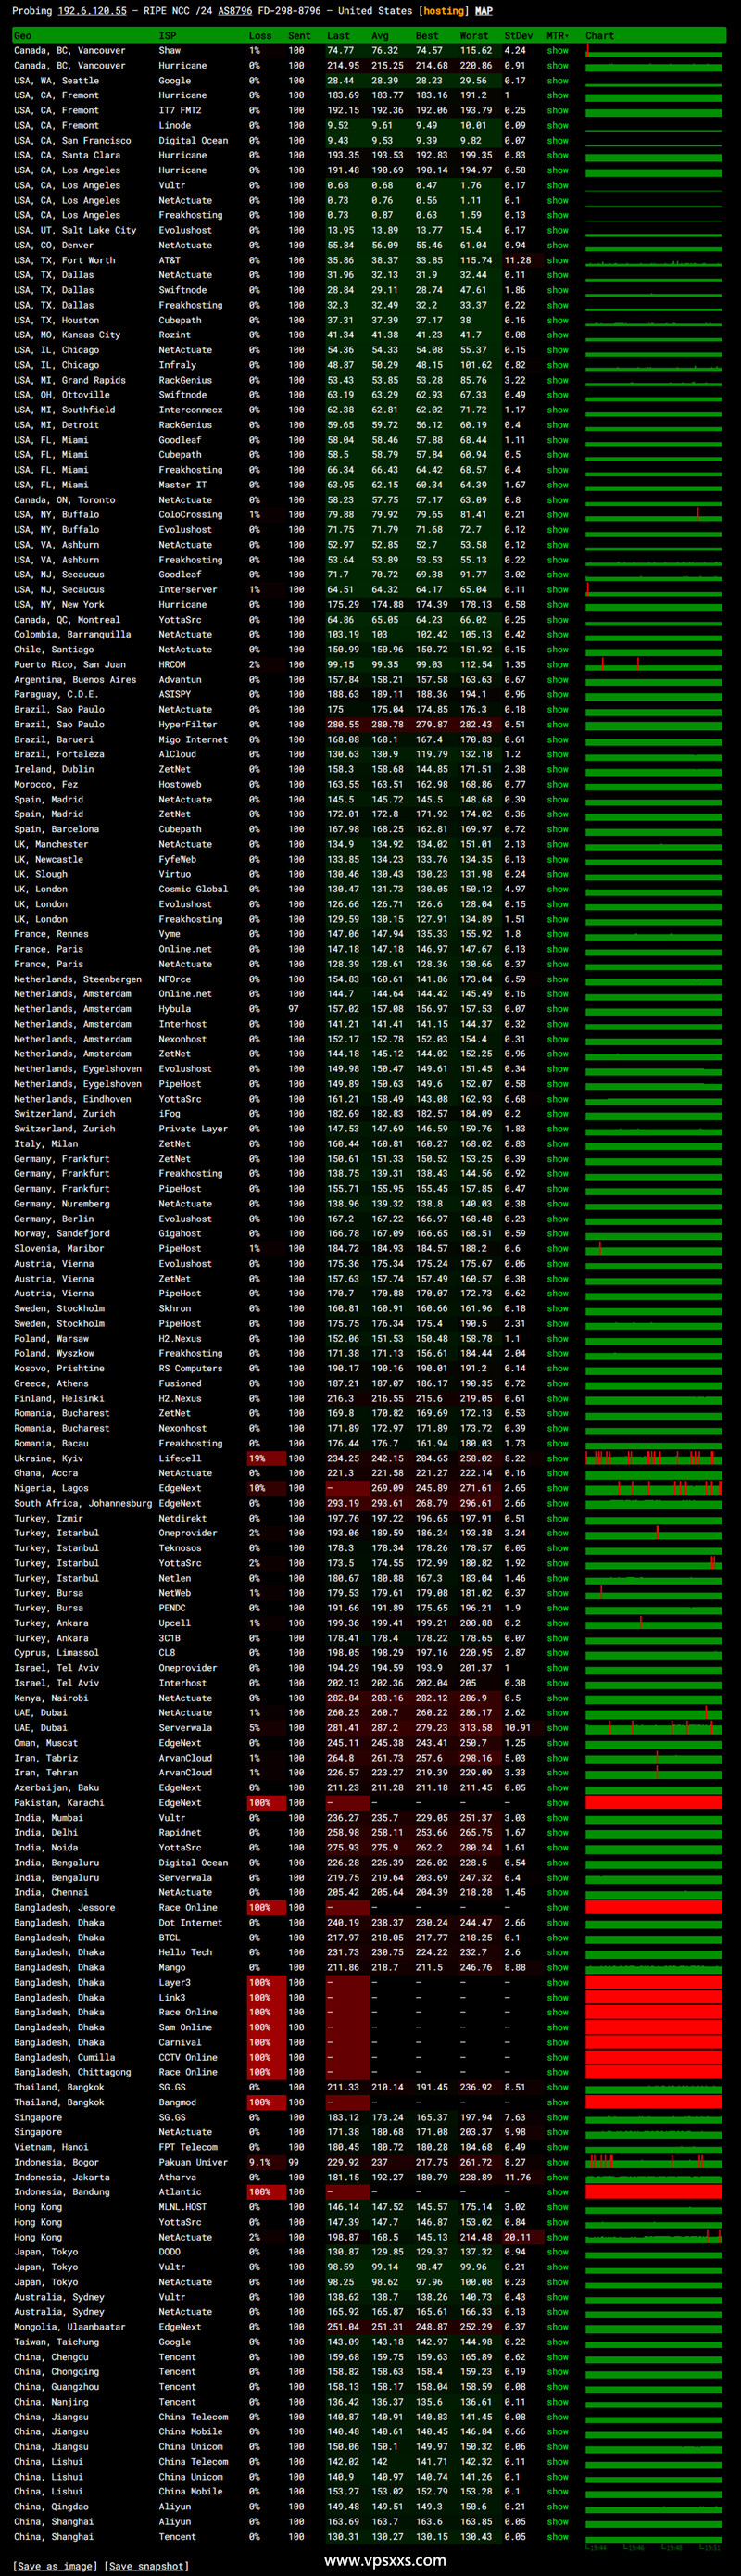
Task: Select the 100% loss cell for Karachi
Action: pos(264,1803)
